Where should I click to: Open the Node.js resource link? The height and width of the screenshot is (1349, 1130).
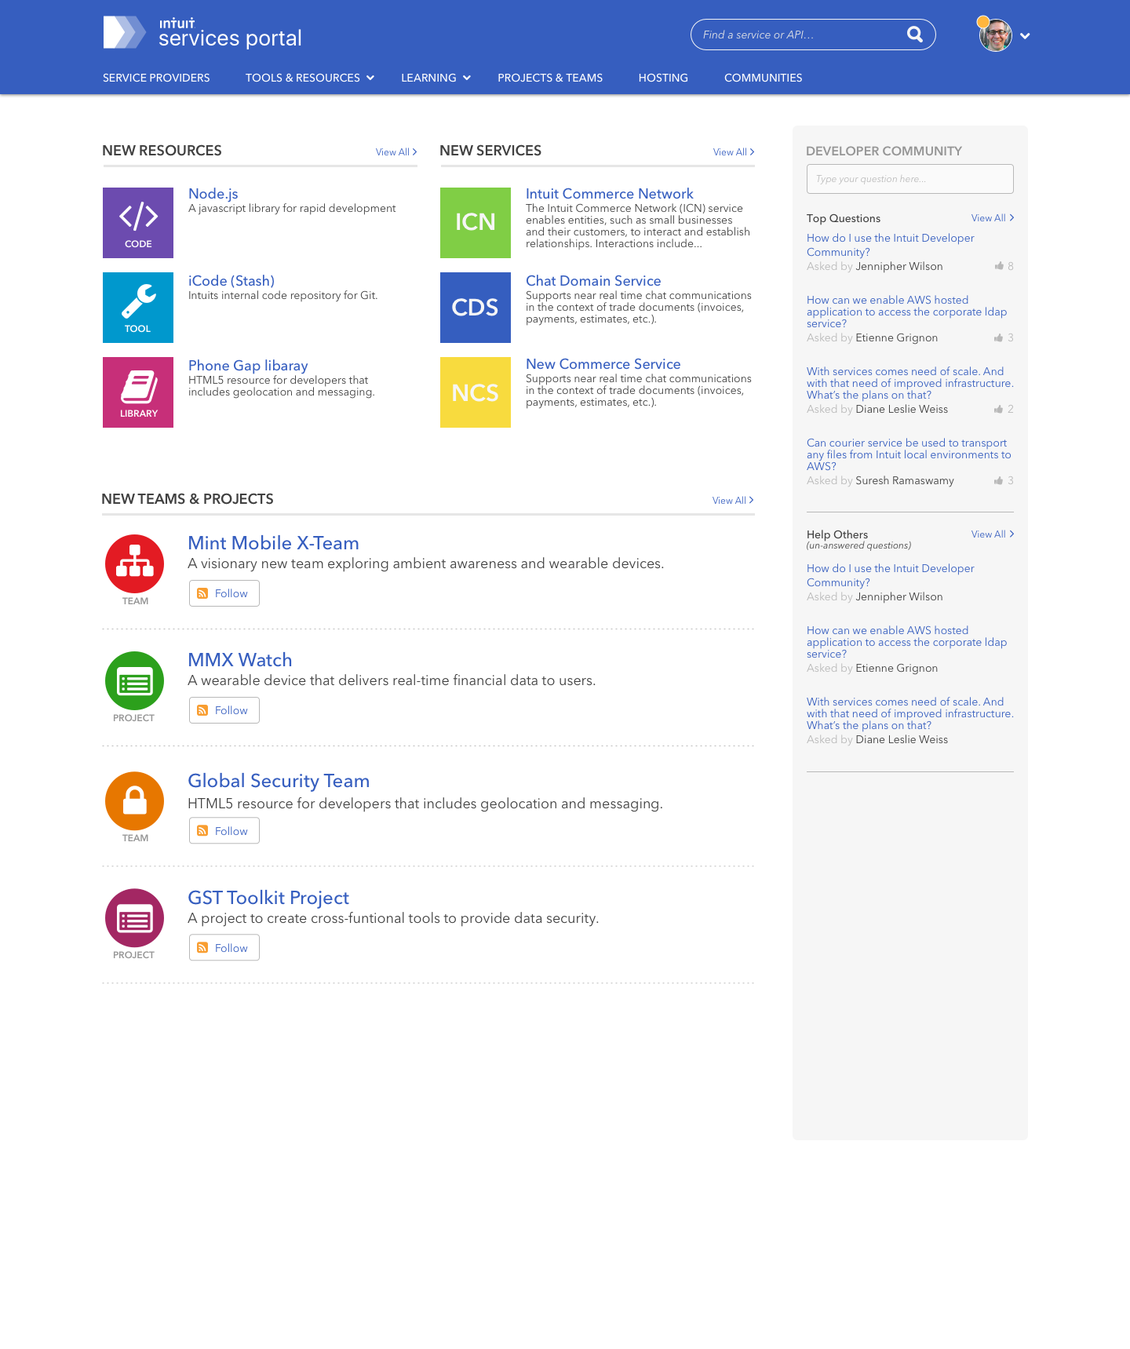click(x=213, y=194)
